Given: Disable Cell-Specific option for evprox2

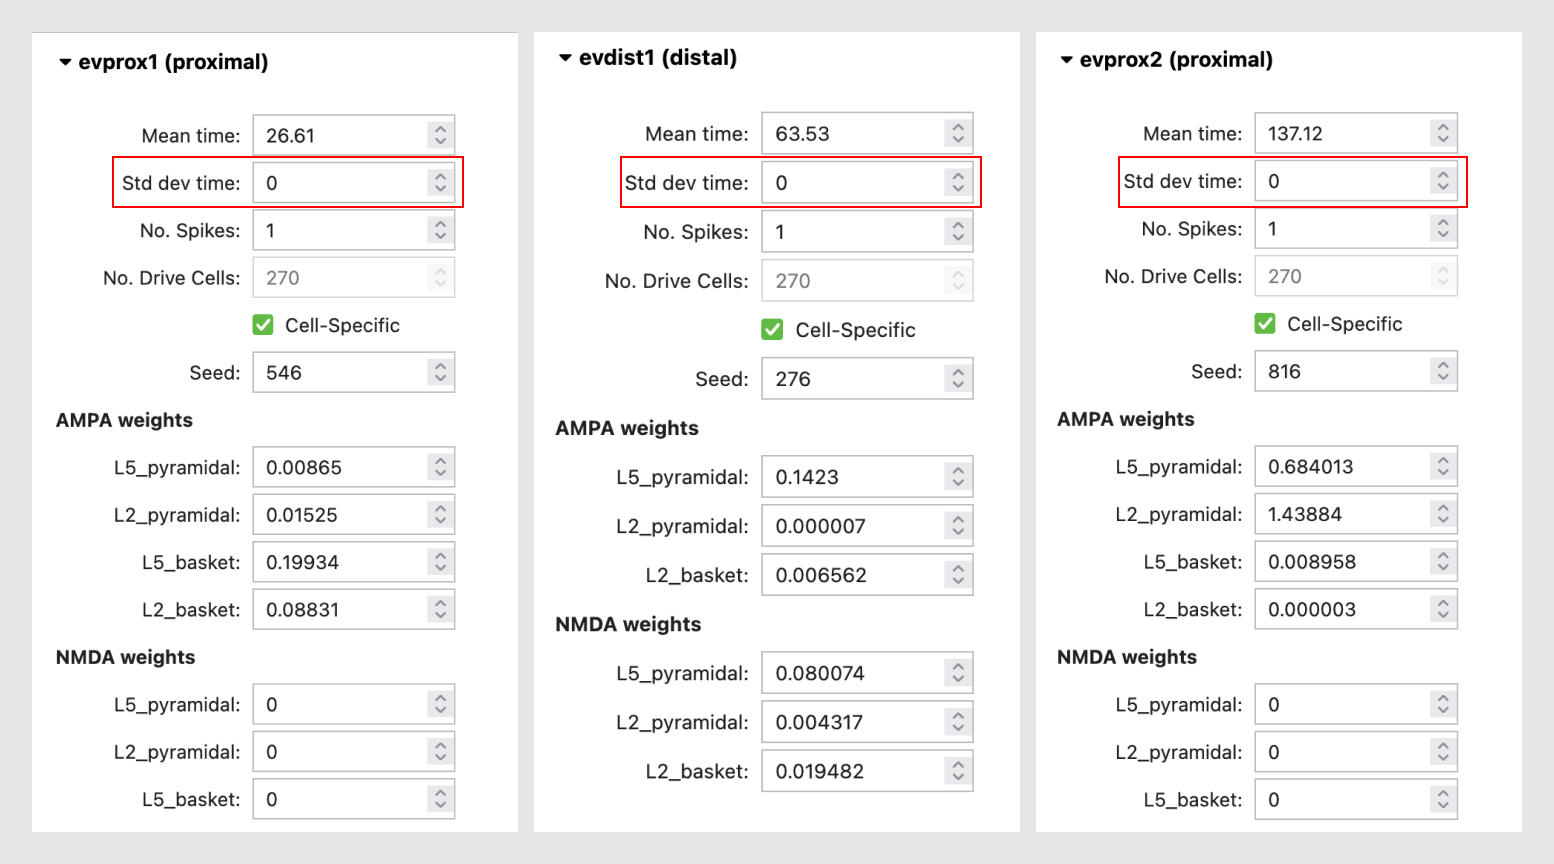Looking at the screenshot, I should click(1265, 324).
